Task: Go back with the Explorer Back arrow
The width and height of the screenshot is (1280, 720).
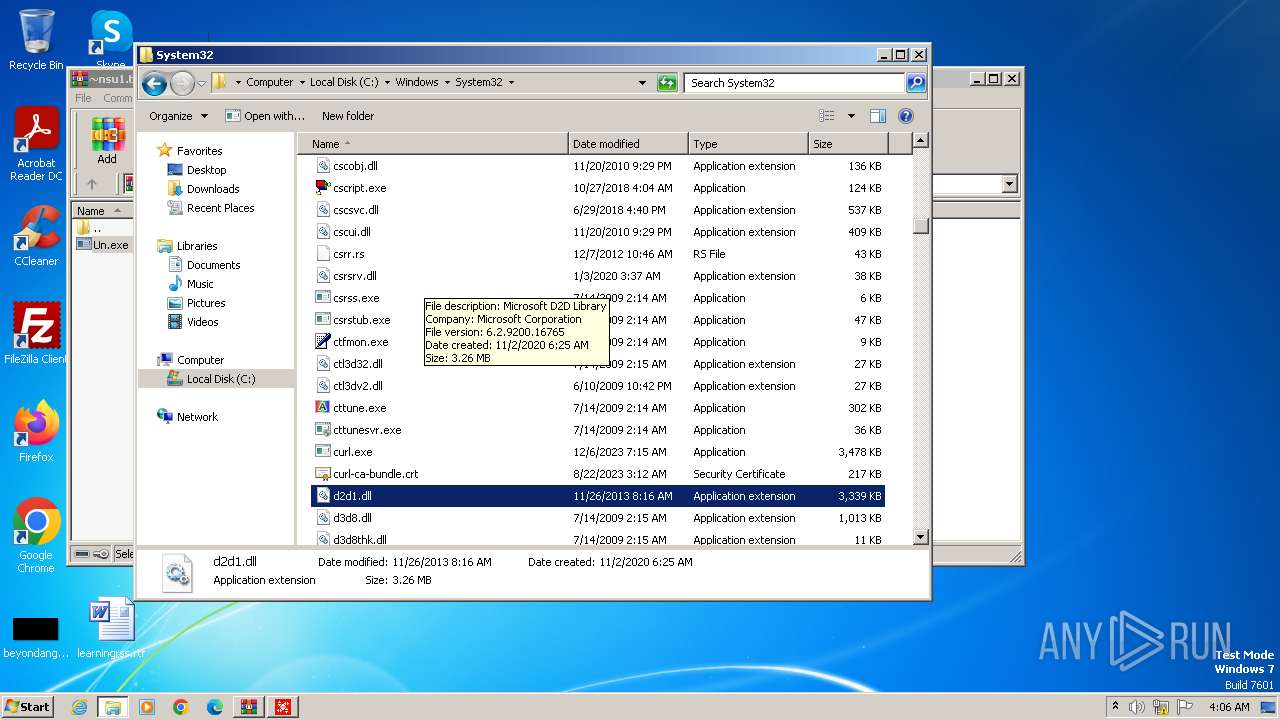Action: (x=154, y=83)
